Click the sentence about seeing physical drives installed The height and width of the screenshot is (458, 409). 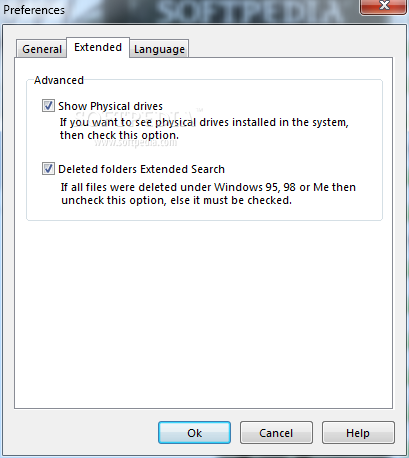[x=204, y=122]
